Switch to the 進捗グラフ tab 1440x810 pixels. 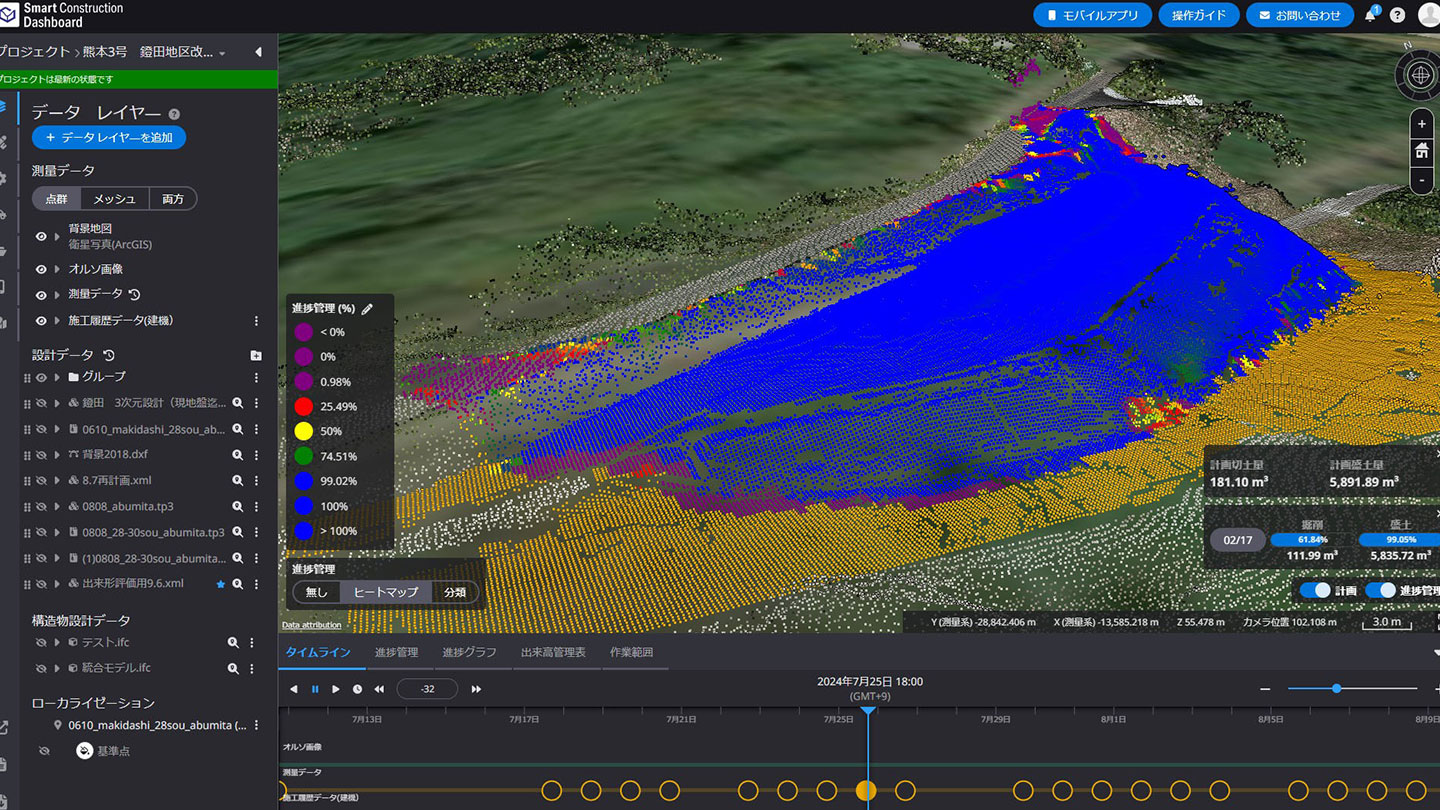[x=469, y=652]
